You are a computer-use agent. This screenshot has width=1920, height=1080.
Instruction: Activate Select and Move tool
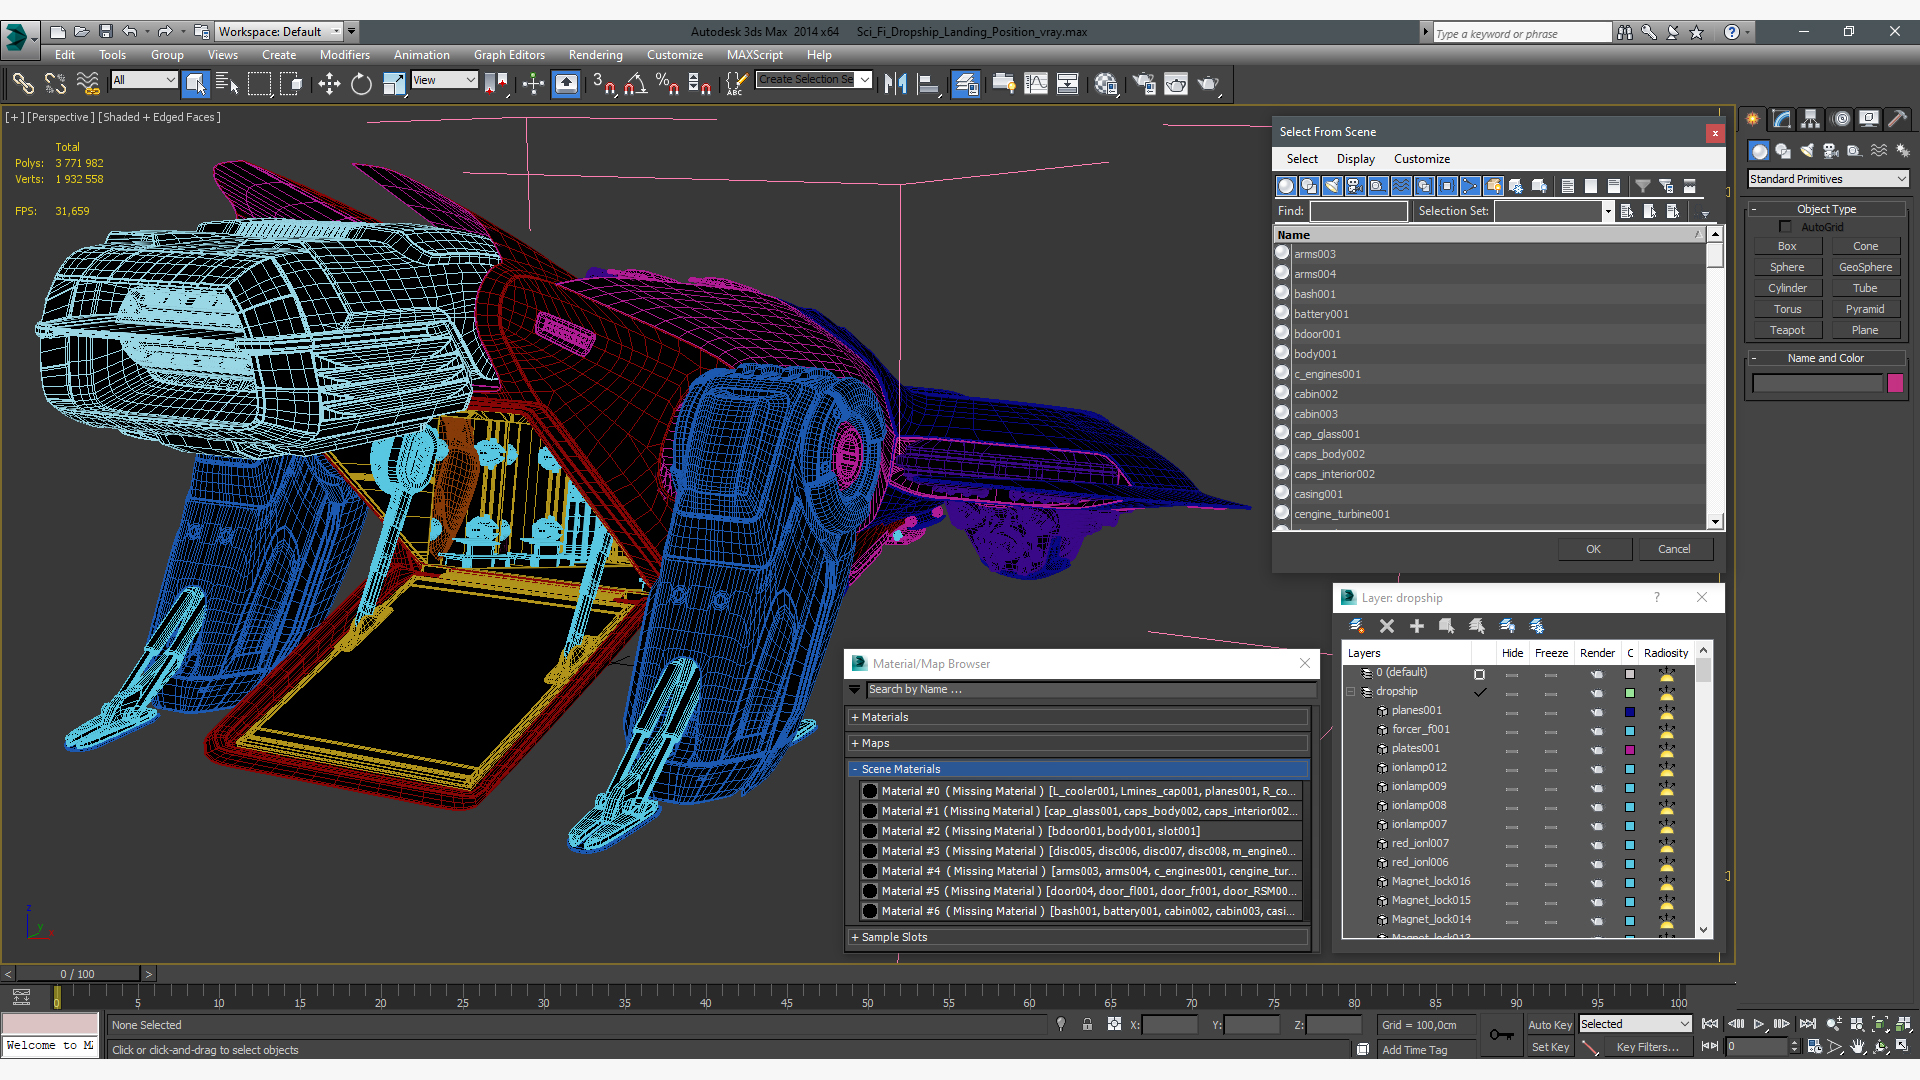click(329, 84)
